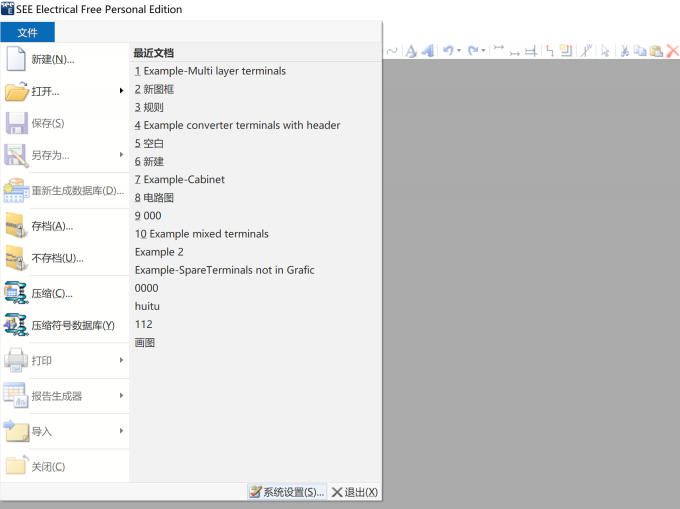Click the 不存档(U) unarchive icon
Screen dimensions: 680x509
pos(16,258)
